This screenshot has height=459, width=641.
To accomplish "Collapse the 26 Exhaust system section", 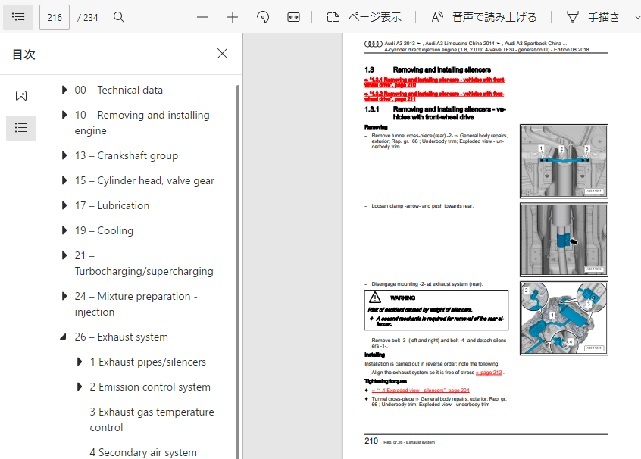I will pos(63,337).
